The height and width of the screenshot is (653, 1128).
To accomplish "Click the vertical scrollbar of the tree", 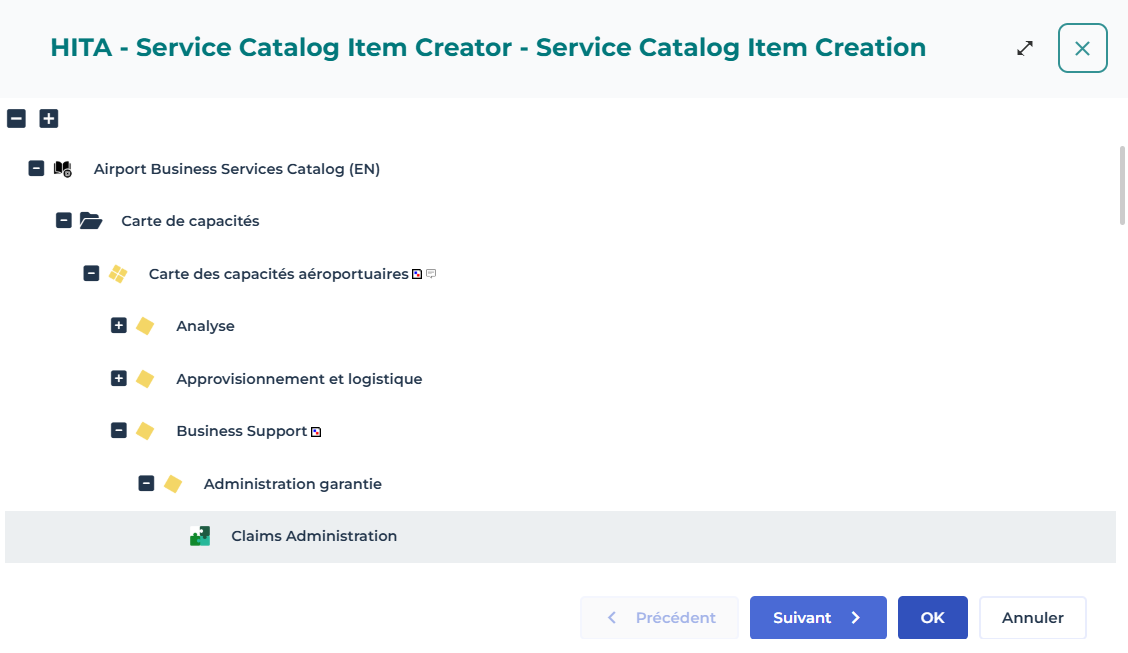I will [x=1123, y=186].
